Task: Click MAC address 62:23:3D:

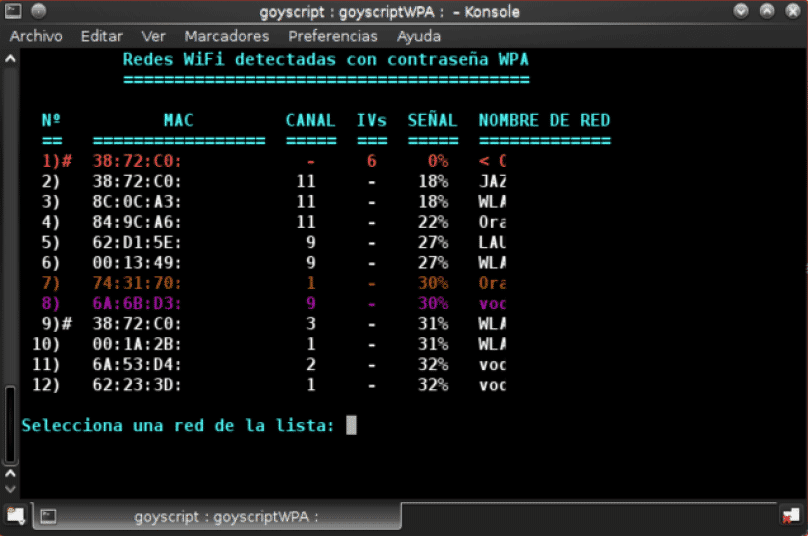Action: tap(137, 384)
